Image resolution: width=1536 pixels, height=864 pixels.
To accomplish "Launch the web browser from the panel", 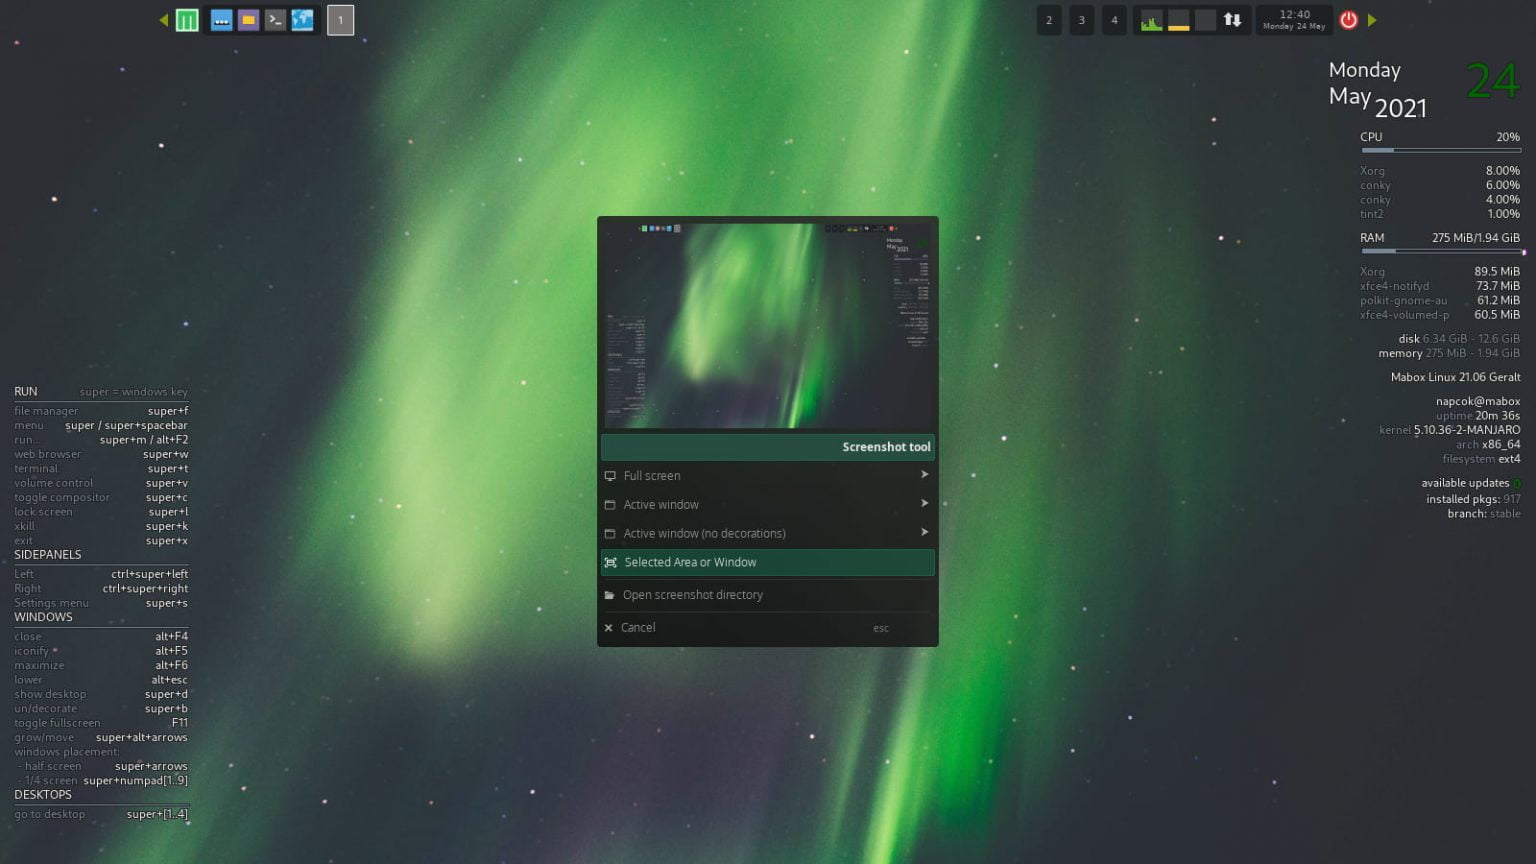I will click(x=302, y=20).
